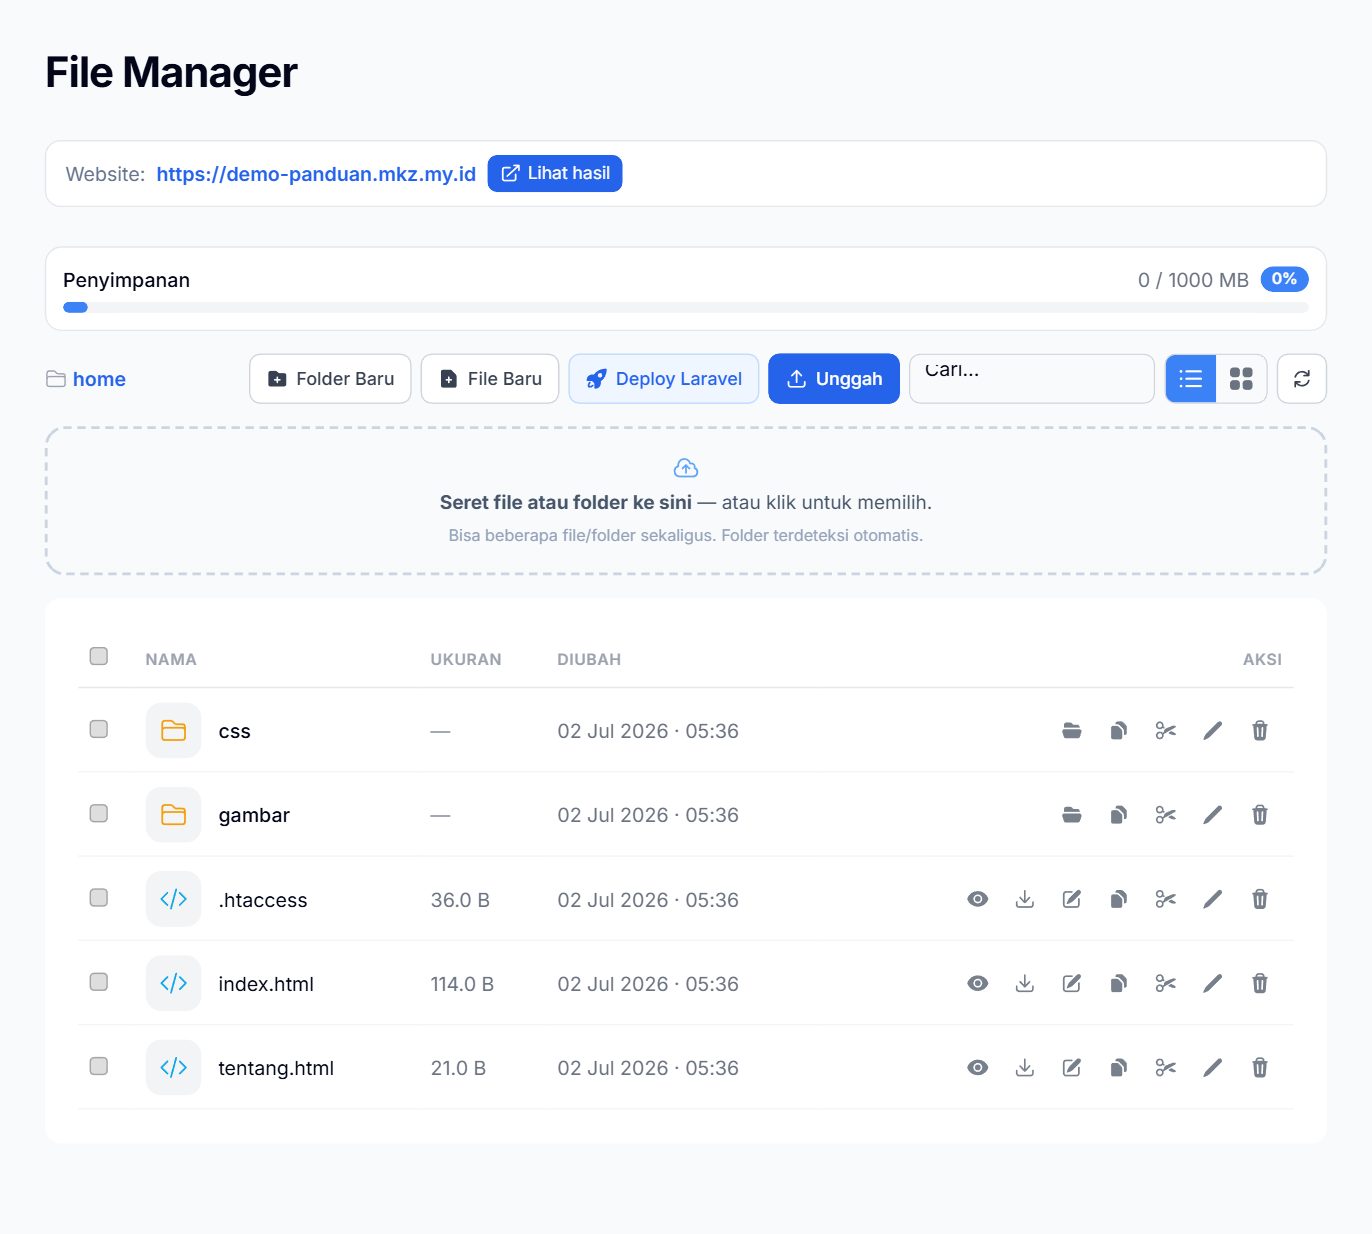Open the demo-panduan.mkz.my.id website link
The height and width of the screenshot is (1234, 1372).
point(316,174)
